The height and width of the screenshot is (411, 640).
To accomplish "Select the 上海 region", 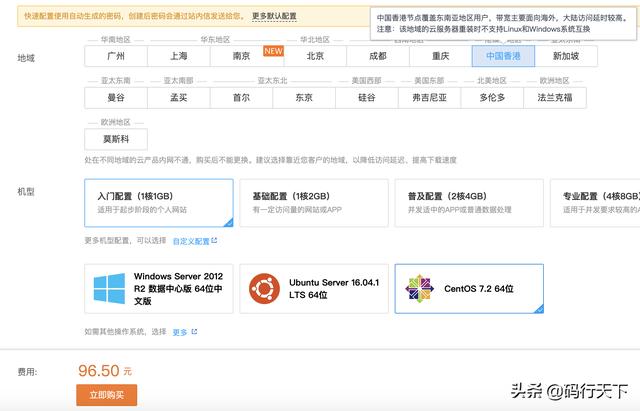I will tap(179, 56).
